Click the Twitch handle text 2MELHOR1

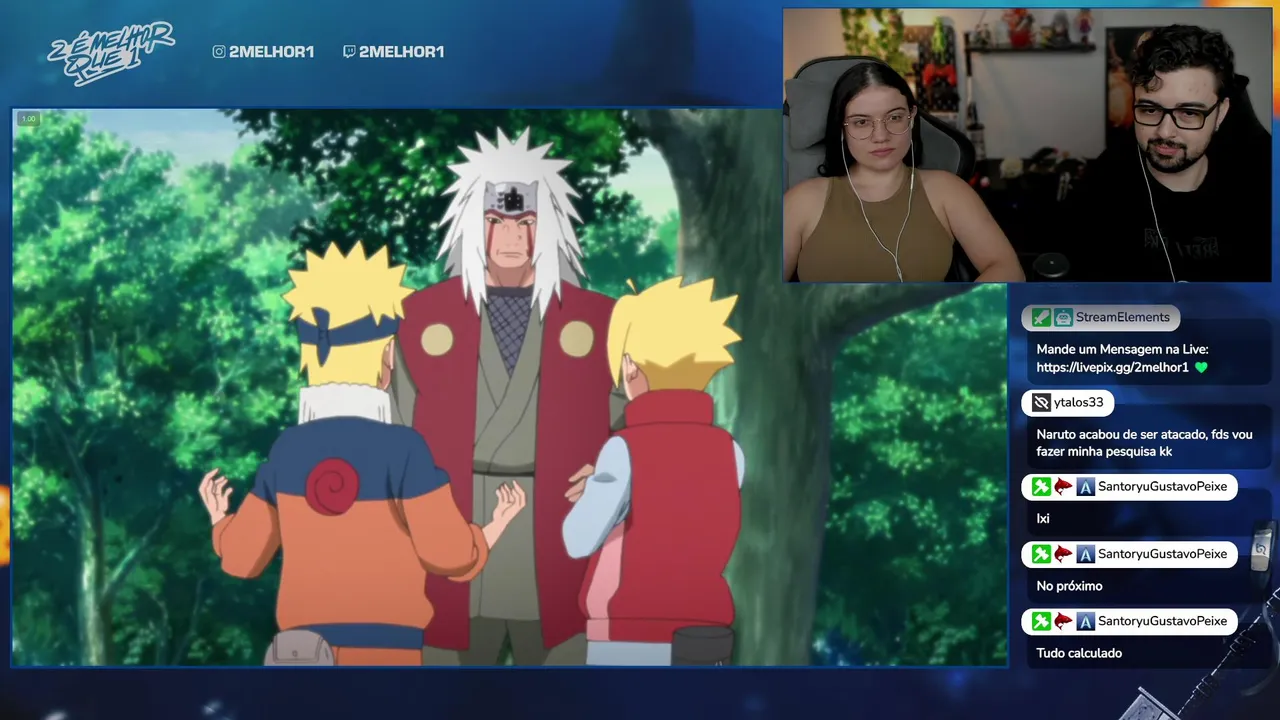pos(401,52)
